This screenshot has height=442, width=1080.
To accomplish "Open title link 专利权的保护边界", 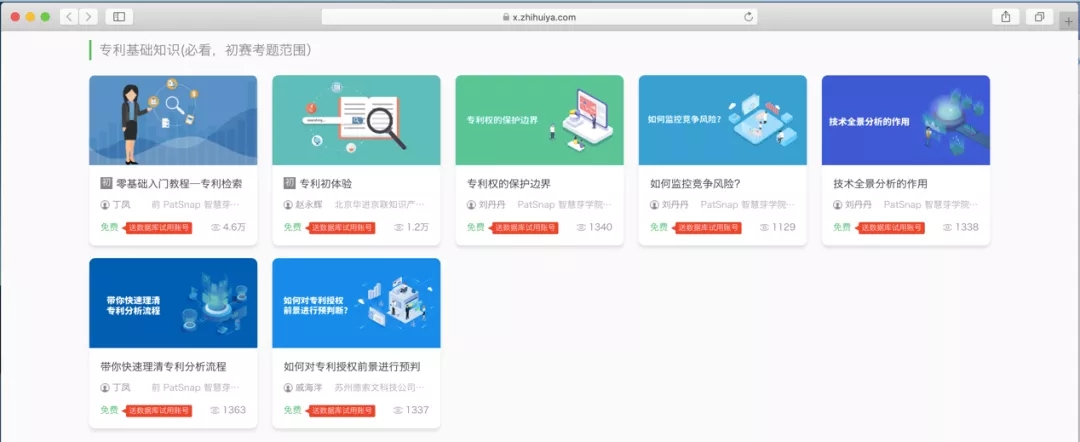I will coord(508,184).
